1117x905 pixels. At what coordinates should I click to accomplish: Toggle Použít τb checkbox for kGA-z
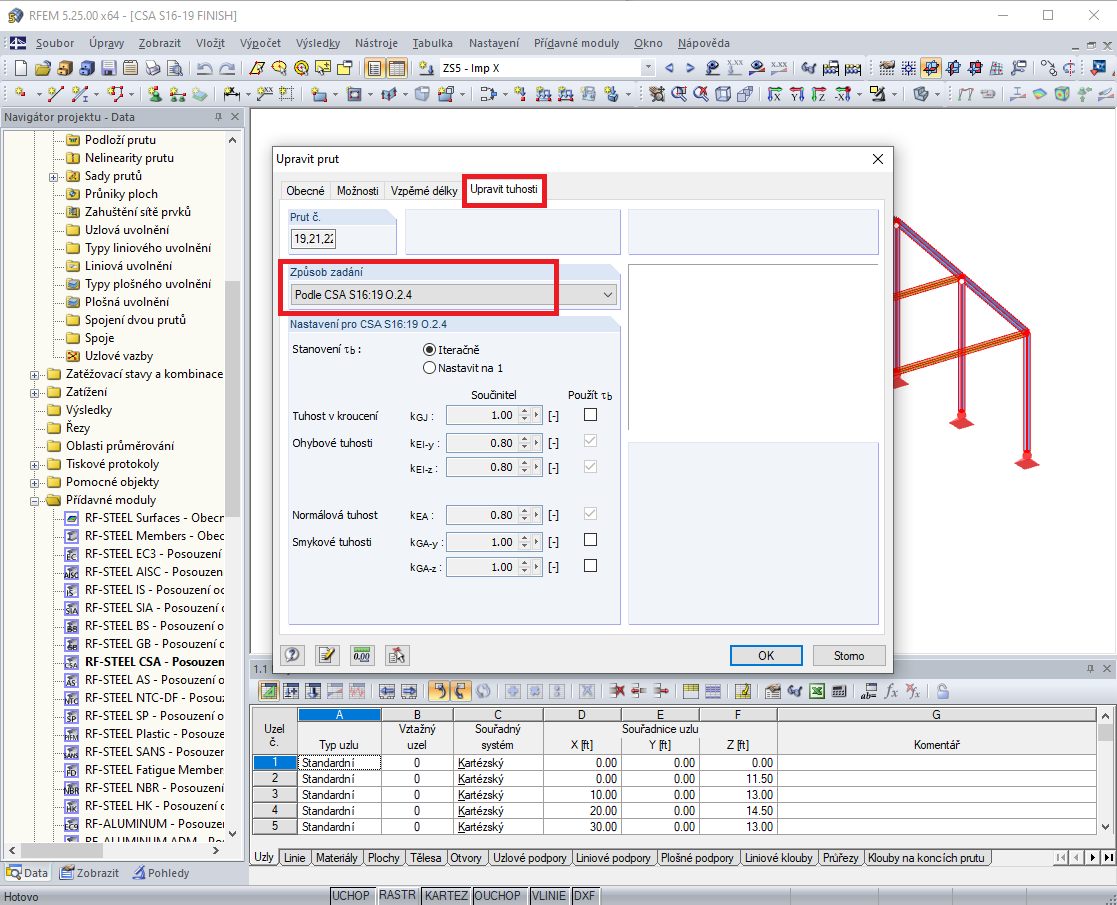(x=590, y=566)
